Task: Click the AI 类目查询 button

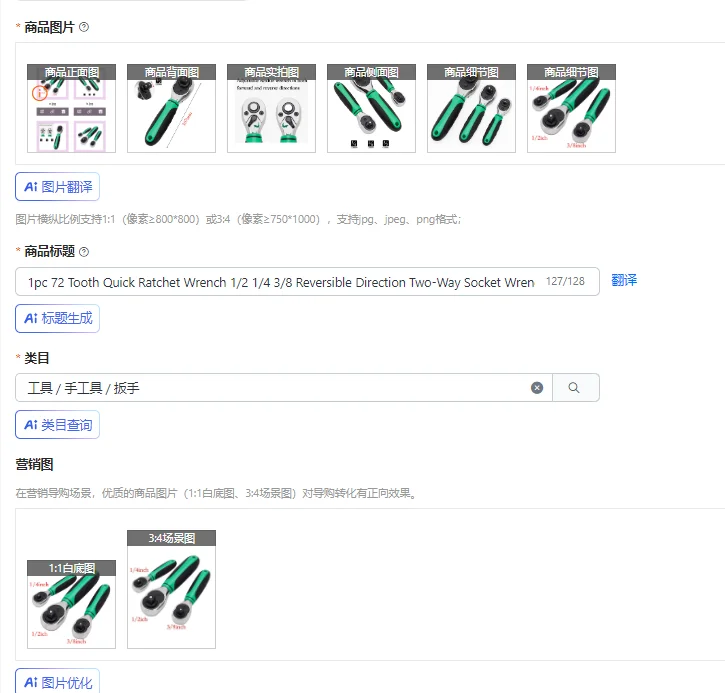Action: tap(57, 425)
